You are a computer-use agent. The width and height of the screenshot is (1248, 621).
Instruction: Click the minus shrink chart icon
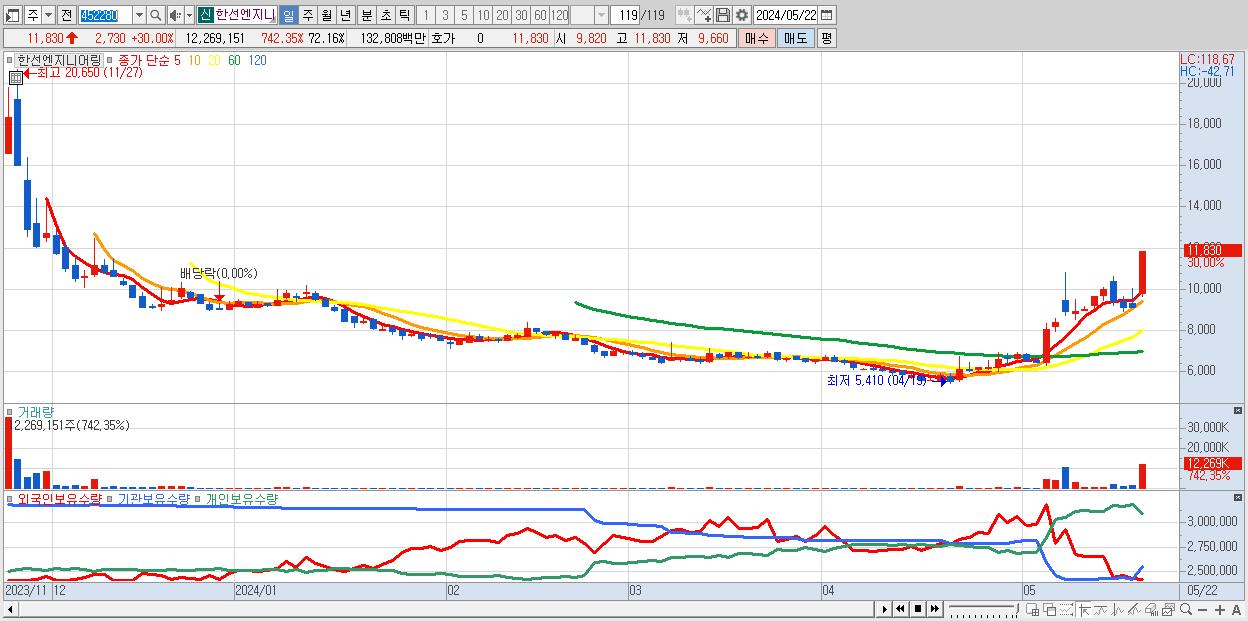1202,610
